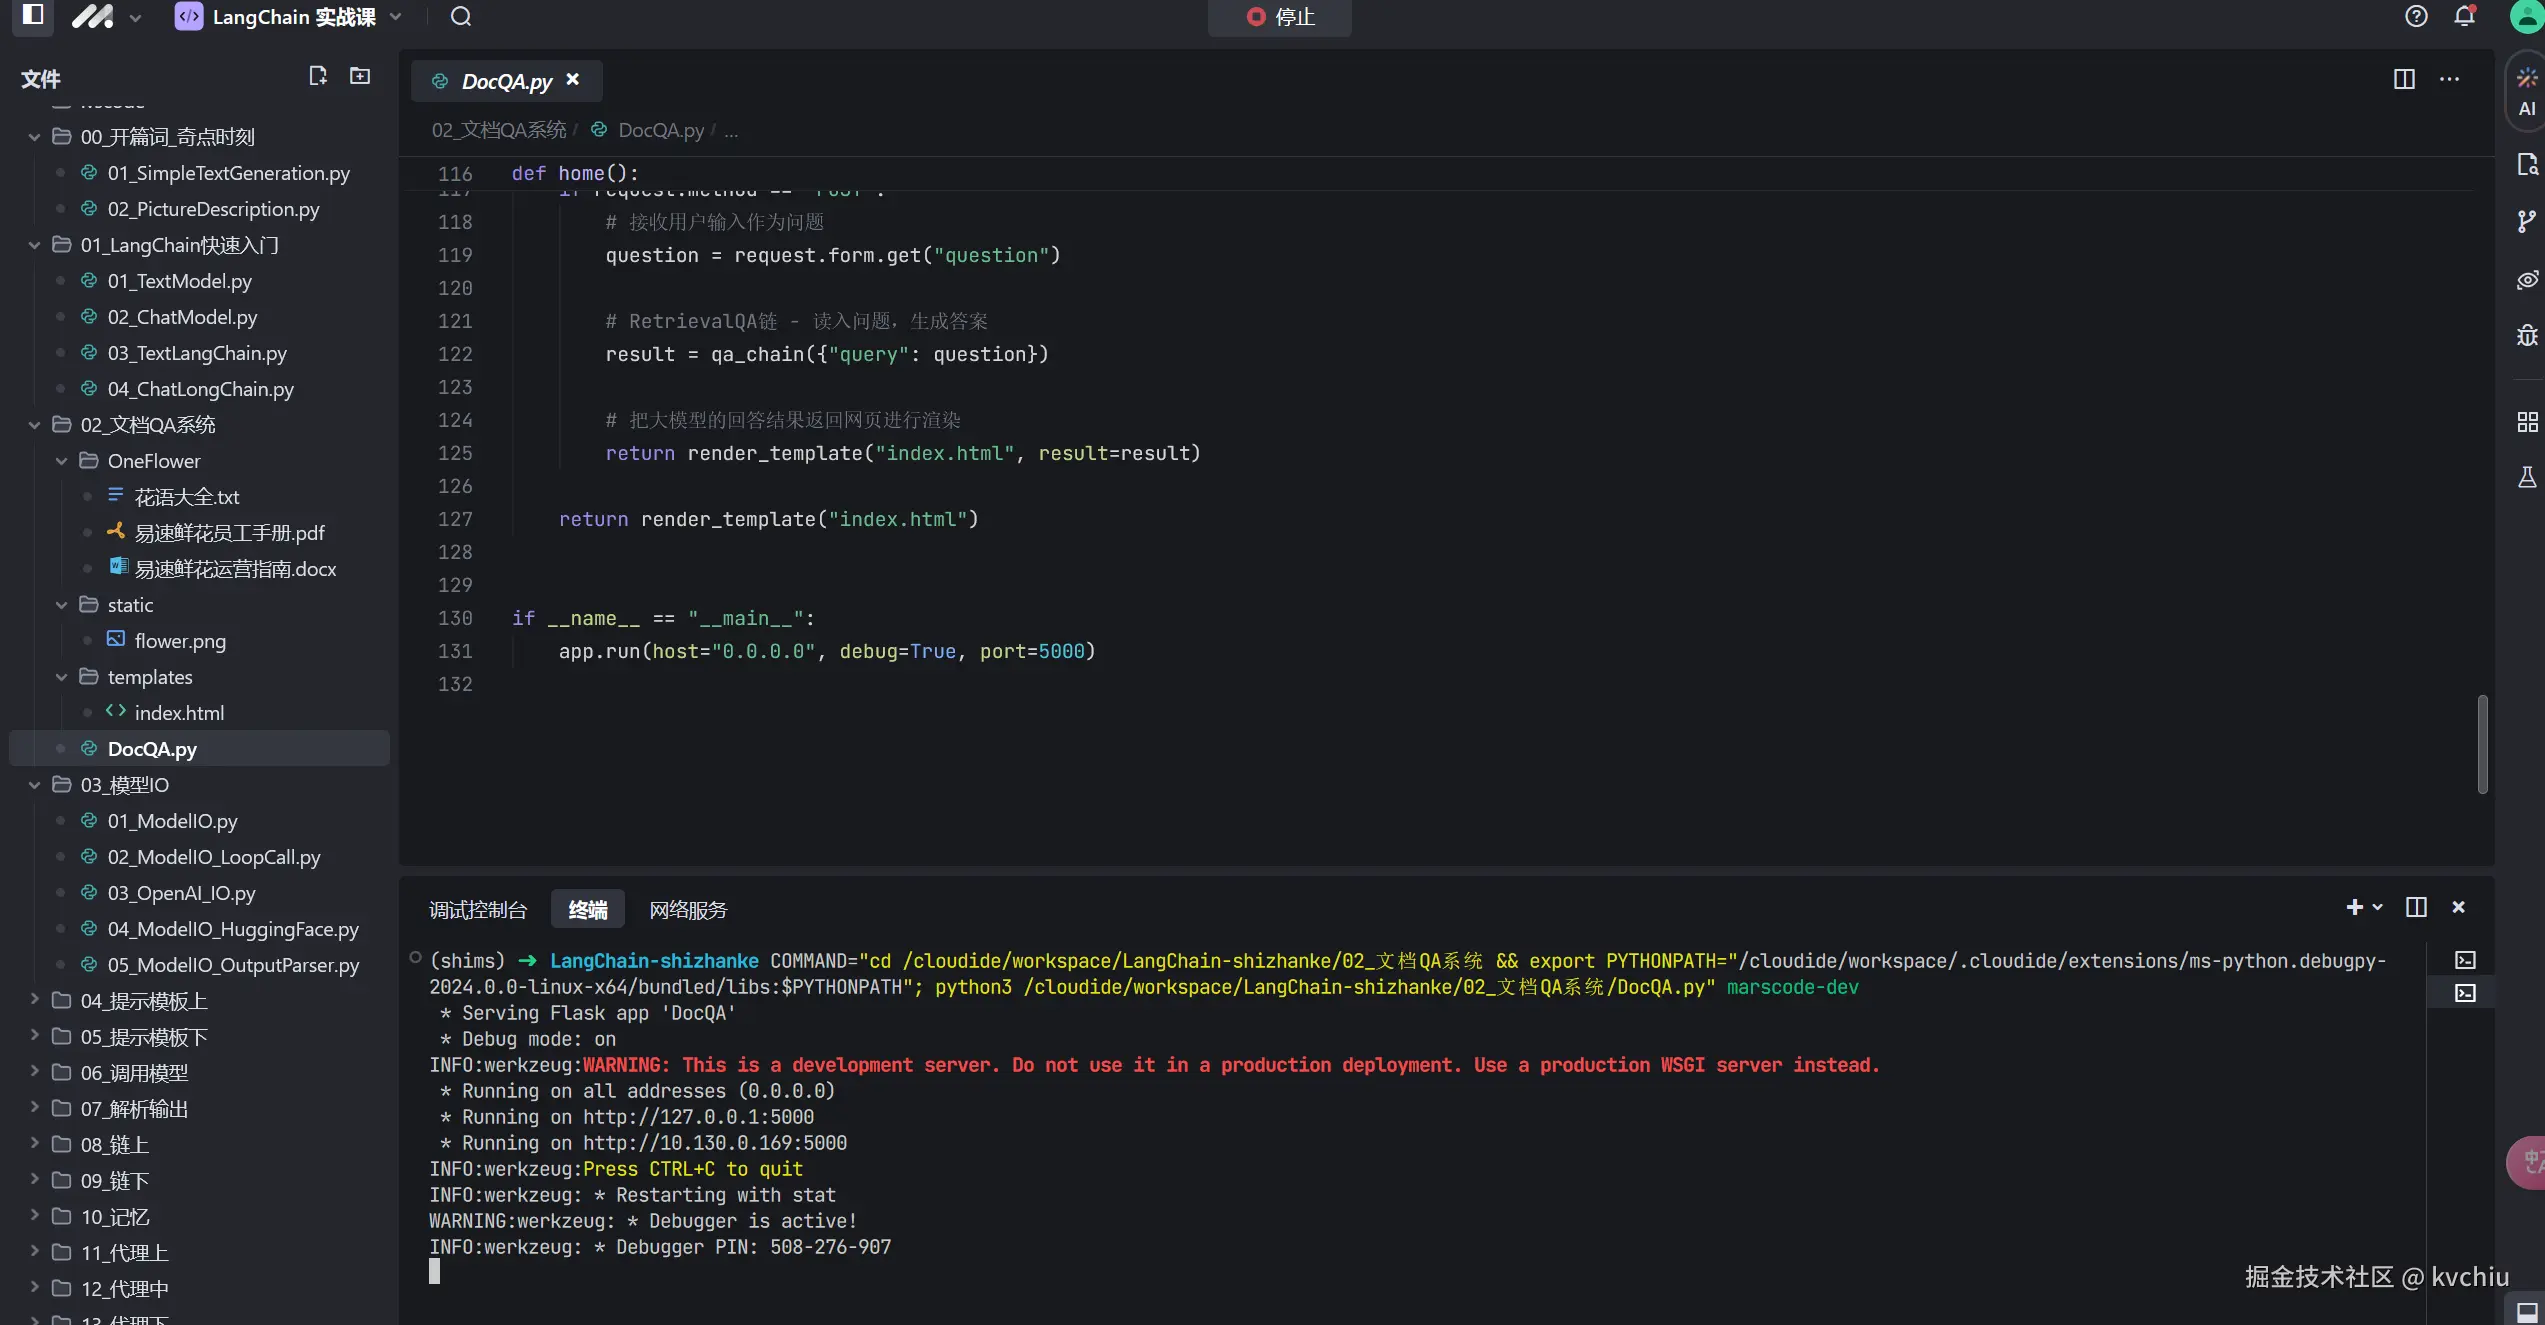Screen dimensions: 2545x1325
Task: Toggle the left sidebar panel visibility
Action: click(33, 15)
